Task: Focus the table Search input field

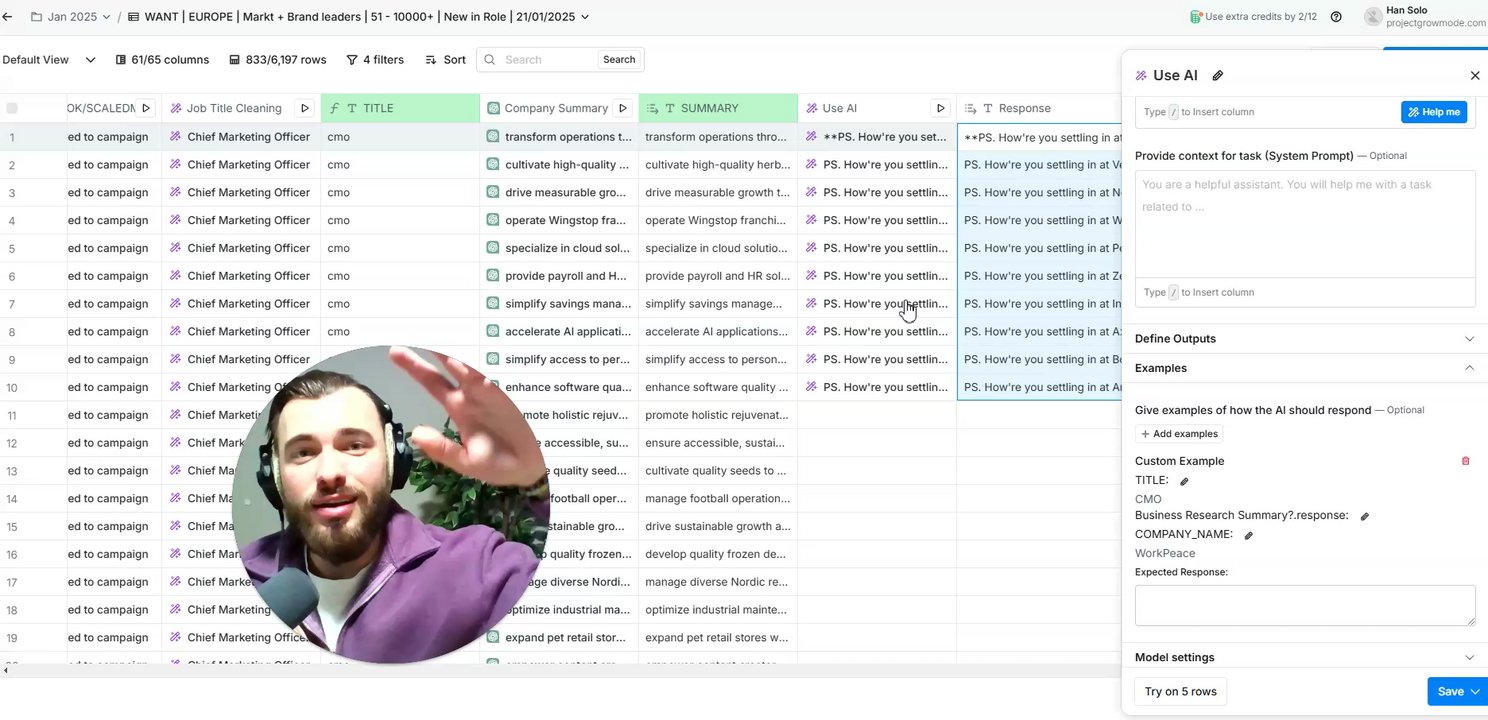Action: pyautogui.click(x=548, y=60)
